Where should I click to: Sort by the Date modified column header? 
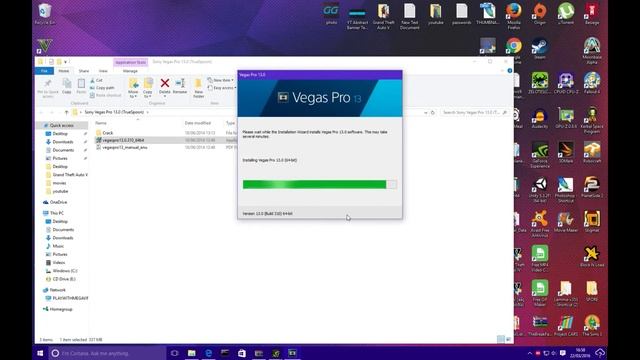[x=198, y=123]
